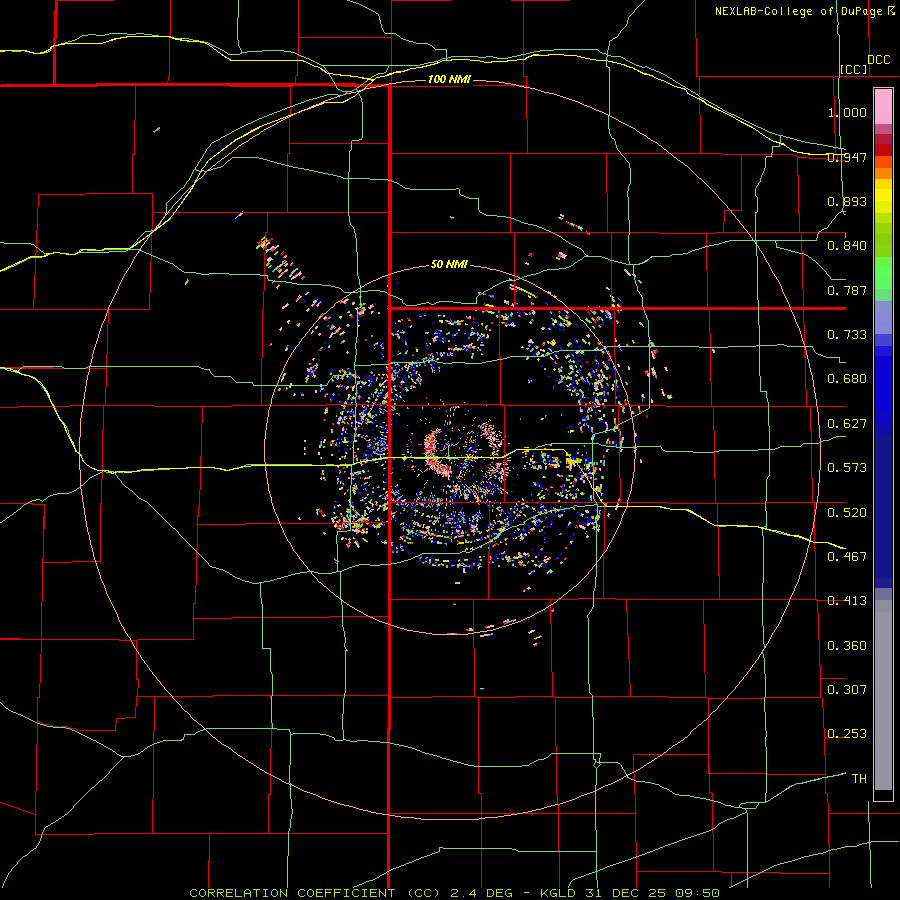Click the 0.680 legend value

pyautogui.click(x=847, y=379)
